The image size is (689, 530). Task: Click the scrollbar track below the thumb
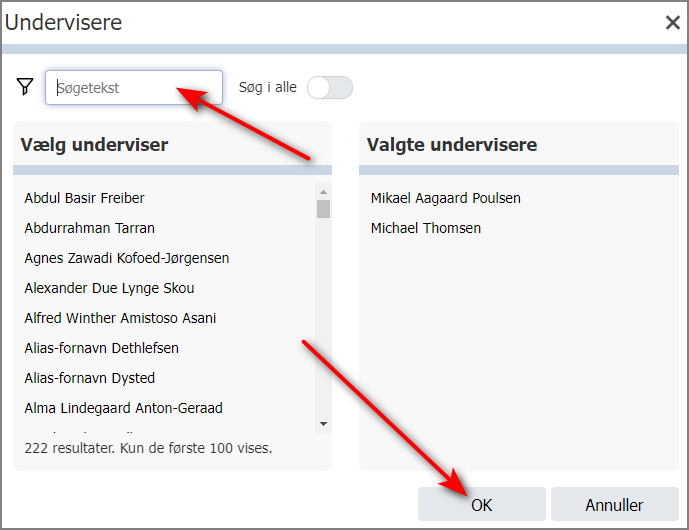323,320
